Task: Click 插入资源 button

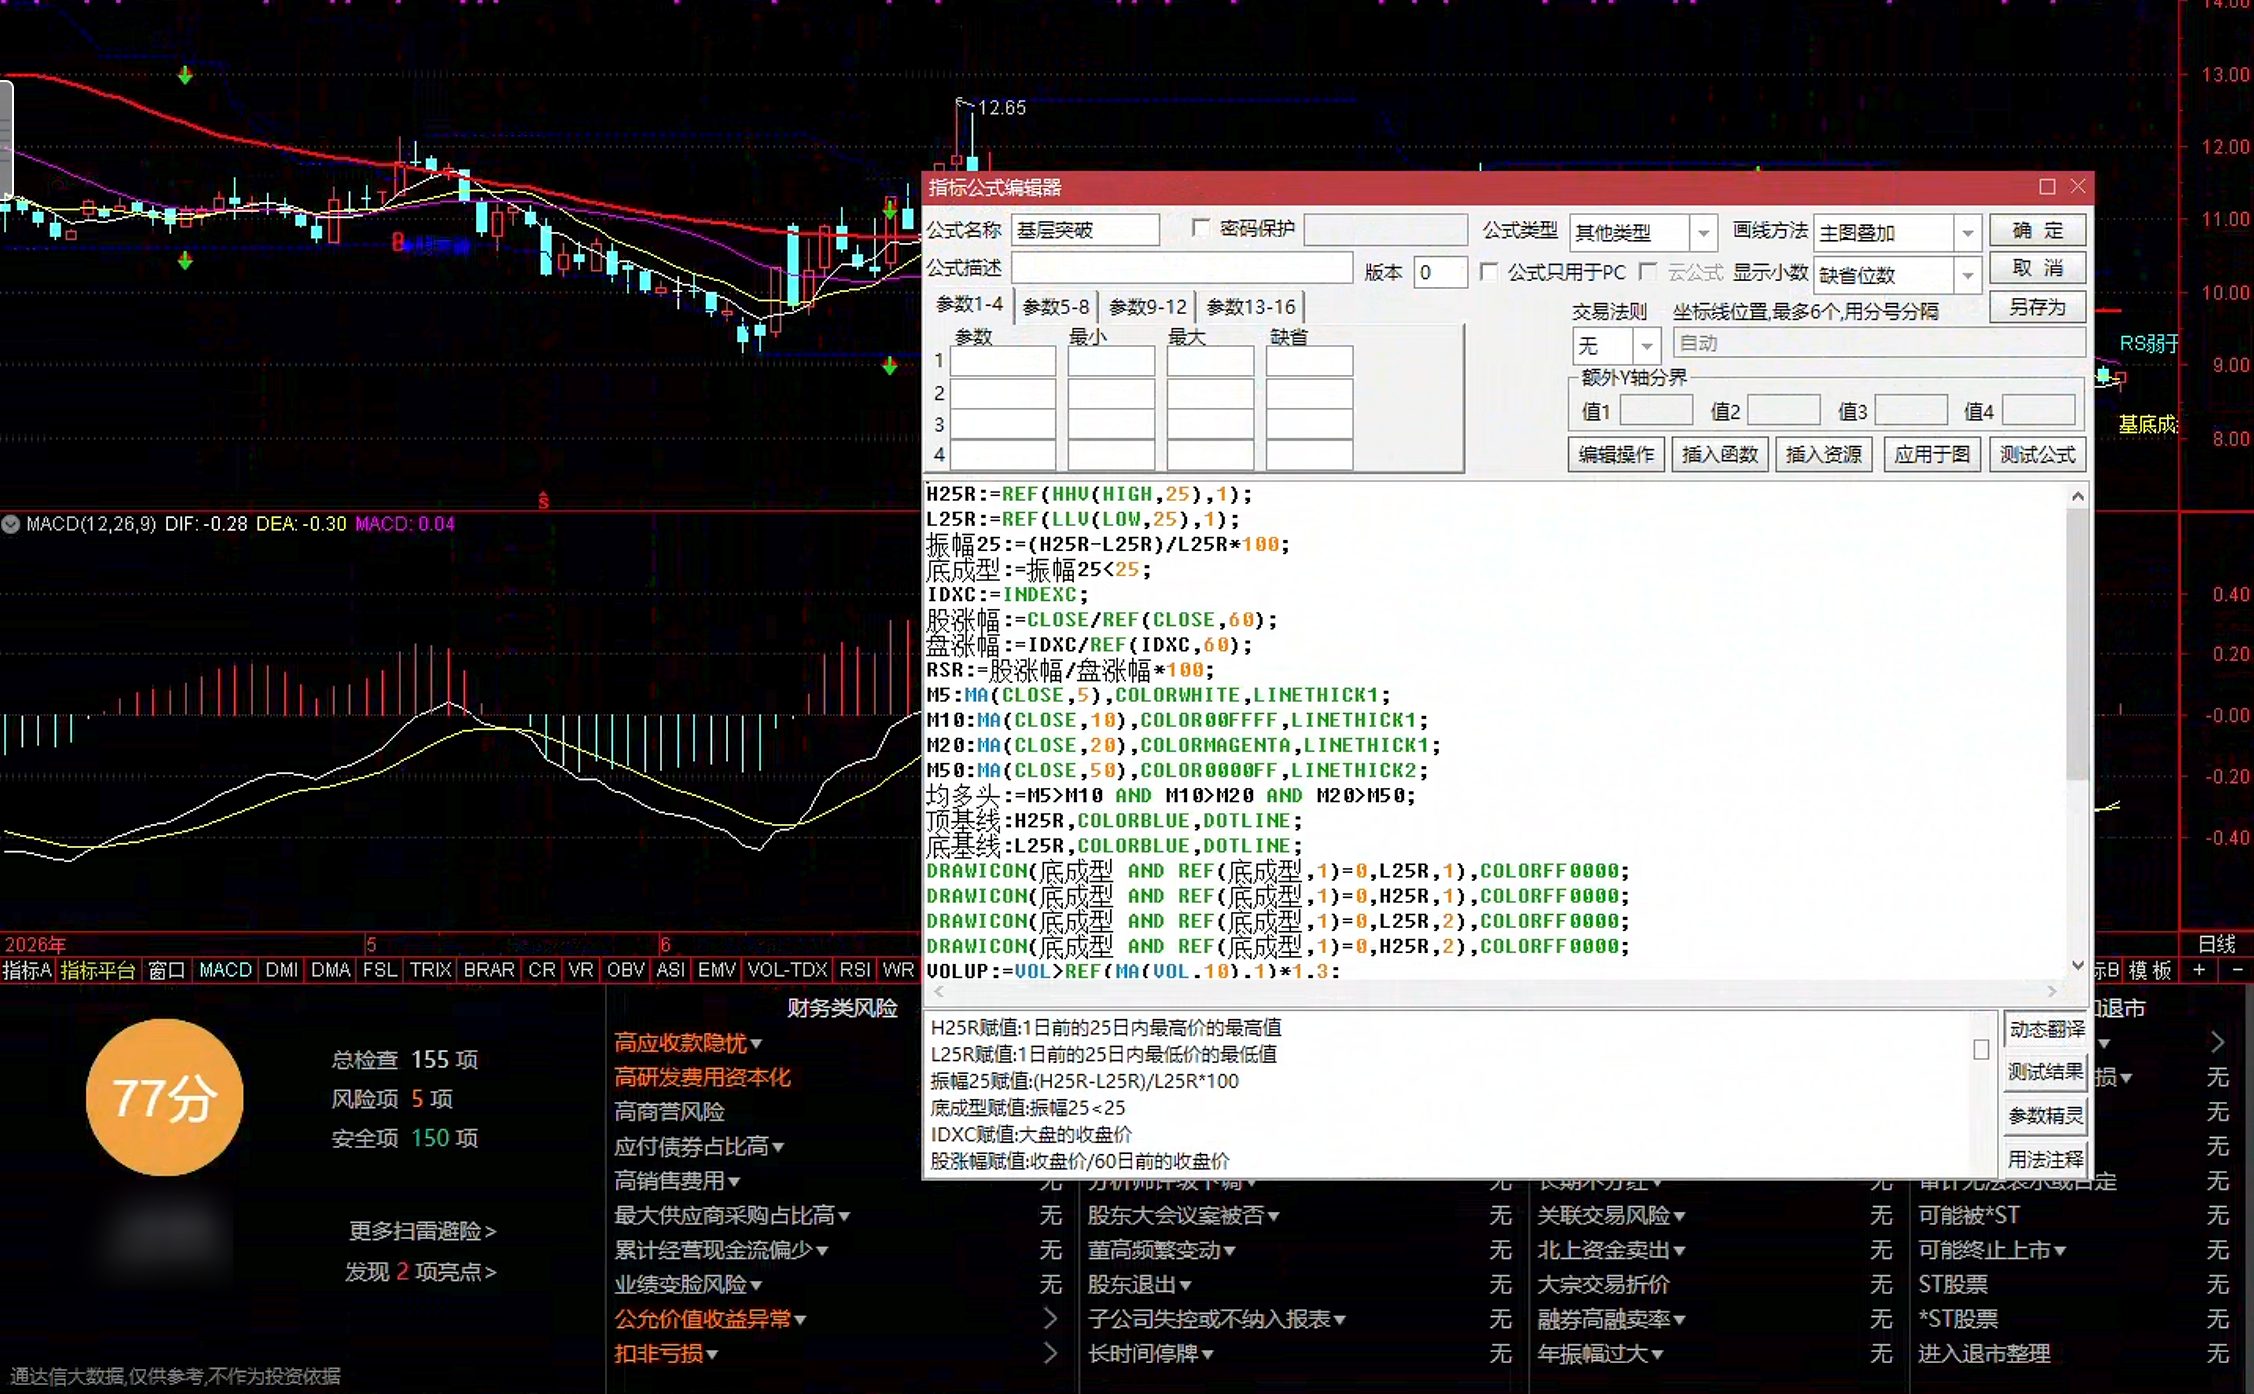Action: [x=1824, y=455]
